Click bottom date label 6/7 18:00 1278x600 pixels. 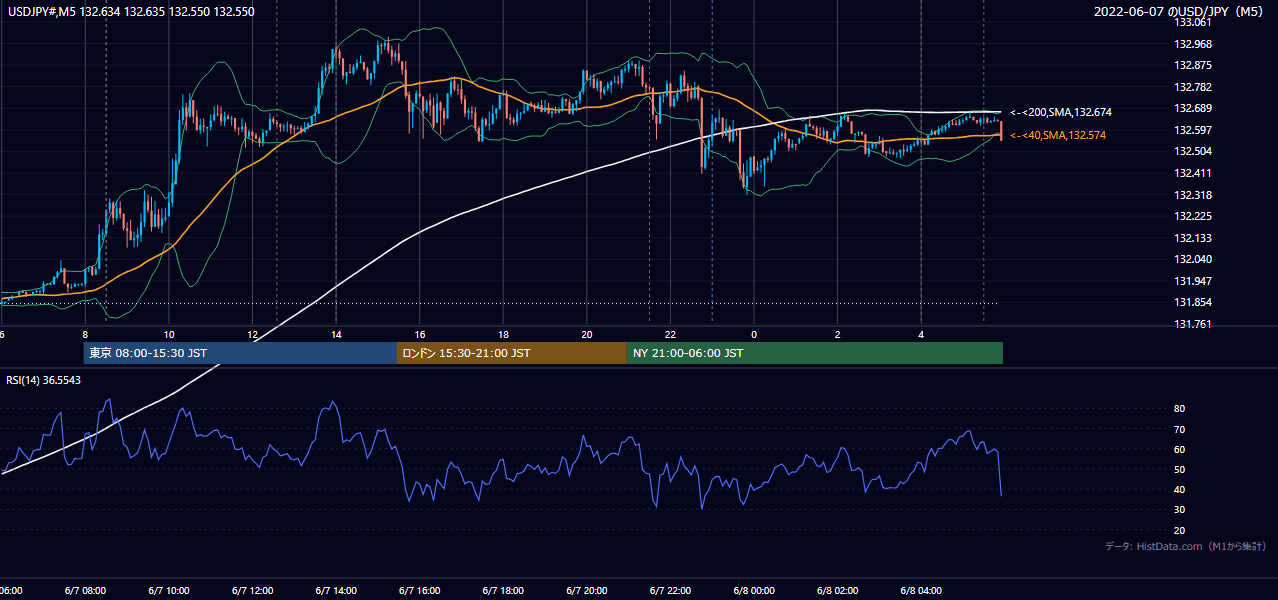(x=503, y=590)
